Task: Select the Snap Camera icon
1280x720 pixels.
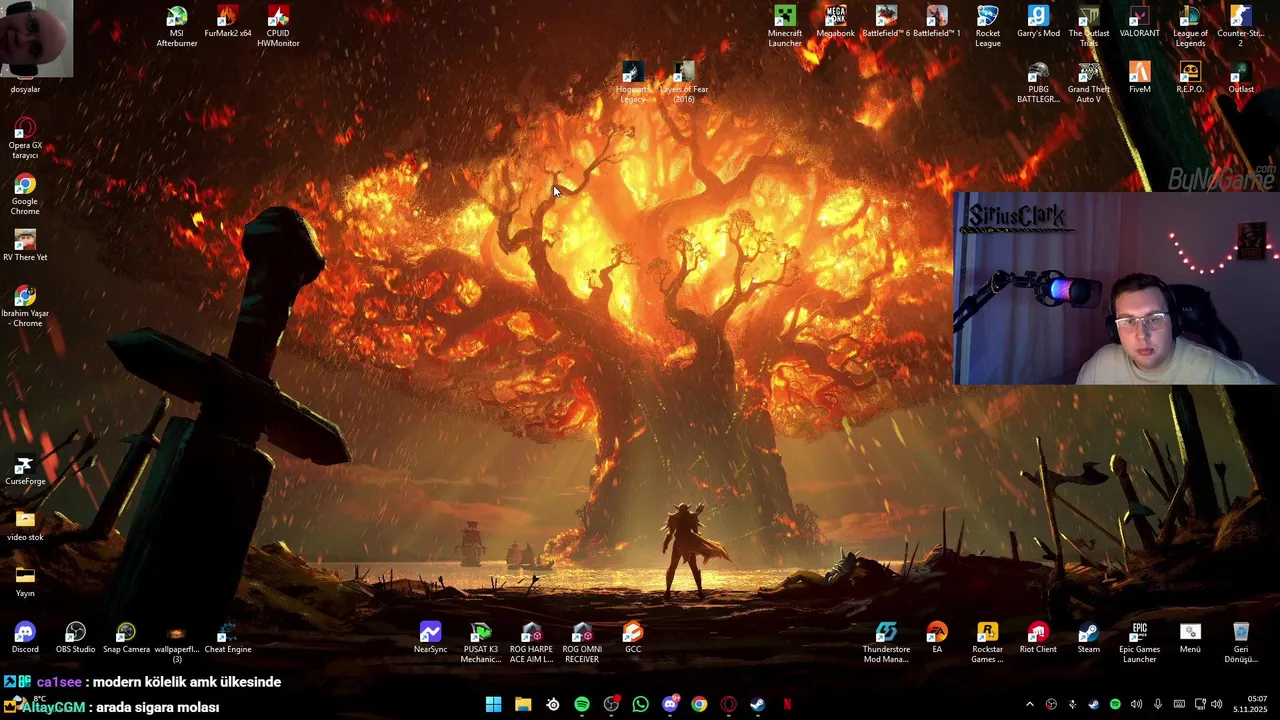Action: pos(126,639)
